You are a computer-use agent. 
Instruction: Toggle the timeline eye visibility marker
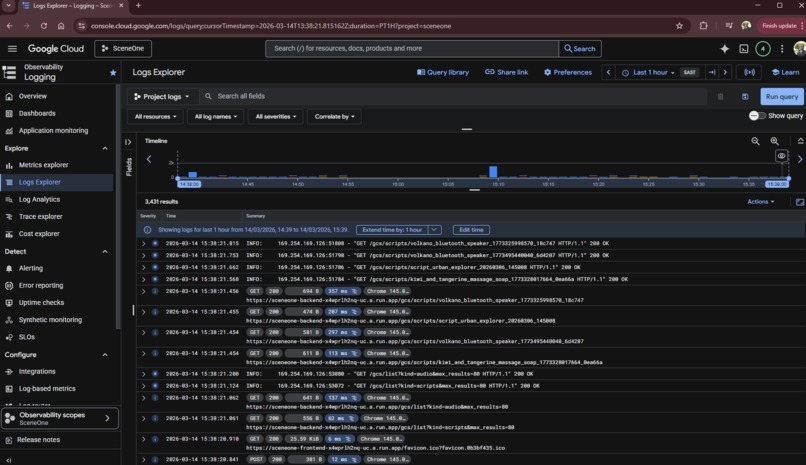[x=781, y=156]
